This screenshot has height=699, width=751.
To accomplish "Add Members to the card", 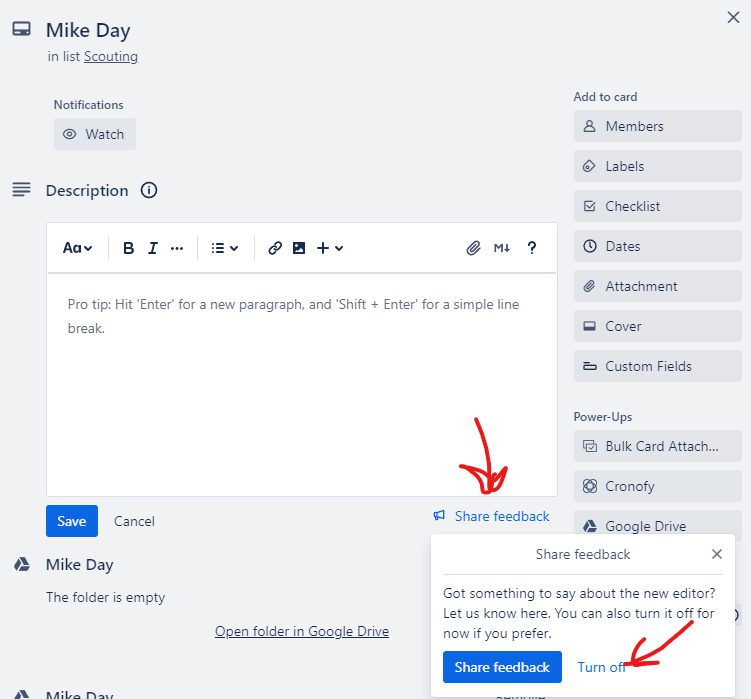I will click(658, 126).
